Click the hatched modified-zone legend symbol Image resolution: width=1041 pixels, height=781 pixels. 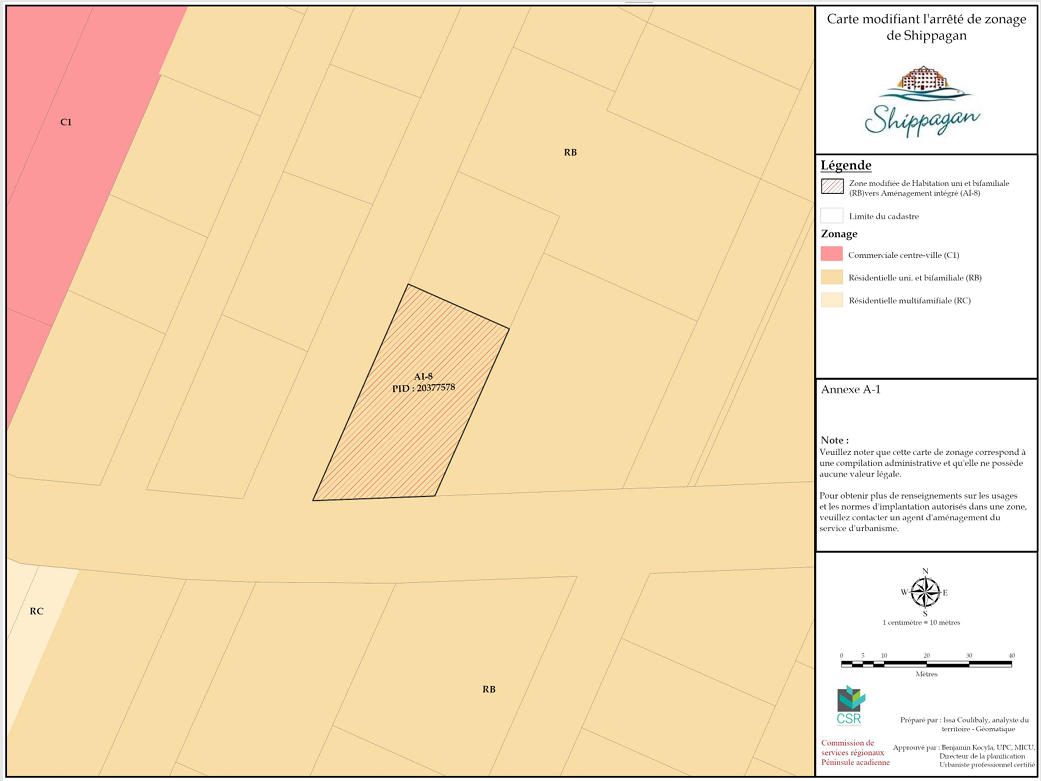click(x=832, y=185)
